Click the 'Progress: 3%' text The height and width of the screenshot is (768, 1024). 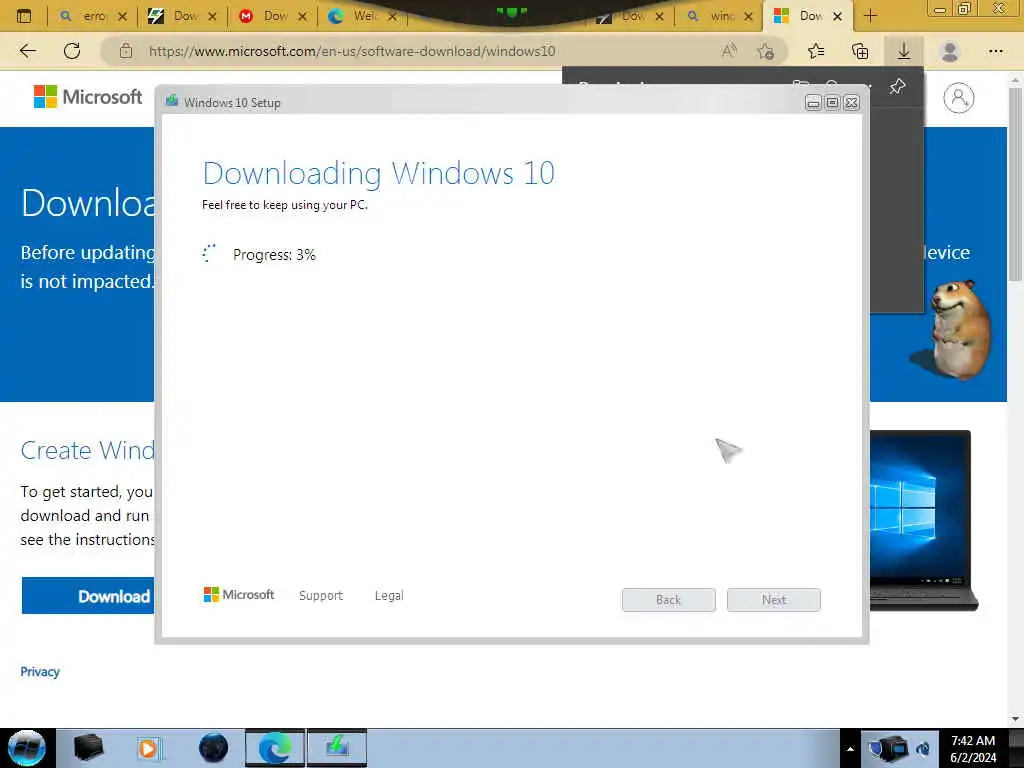[x=274, y=255]
